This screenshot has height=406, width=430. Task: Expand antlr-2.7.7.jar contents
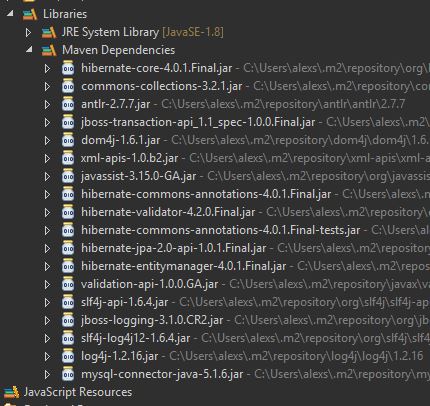pyautogui.click(x=47, y=104)
